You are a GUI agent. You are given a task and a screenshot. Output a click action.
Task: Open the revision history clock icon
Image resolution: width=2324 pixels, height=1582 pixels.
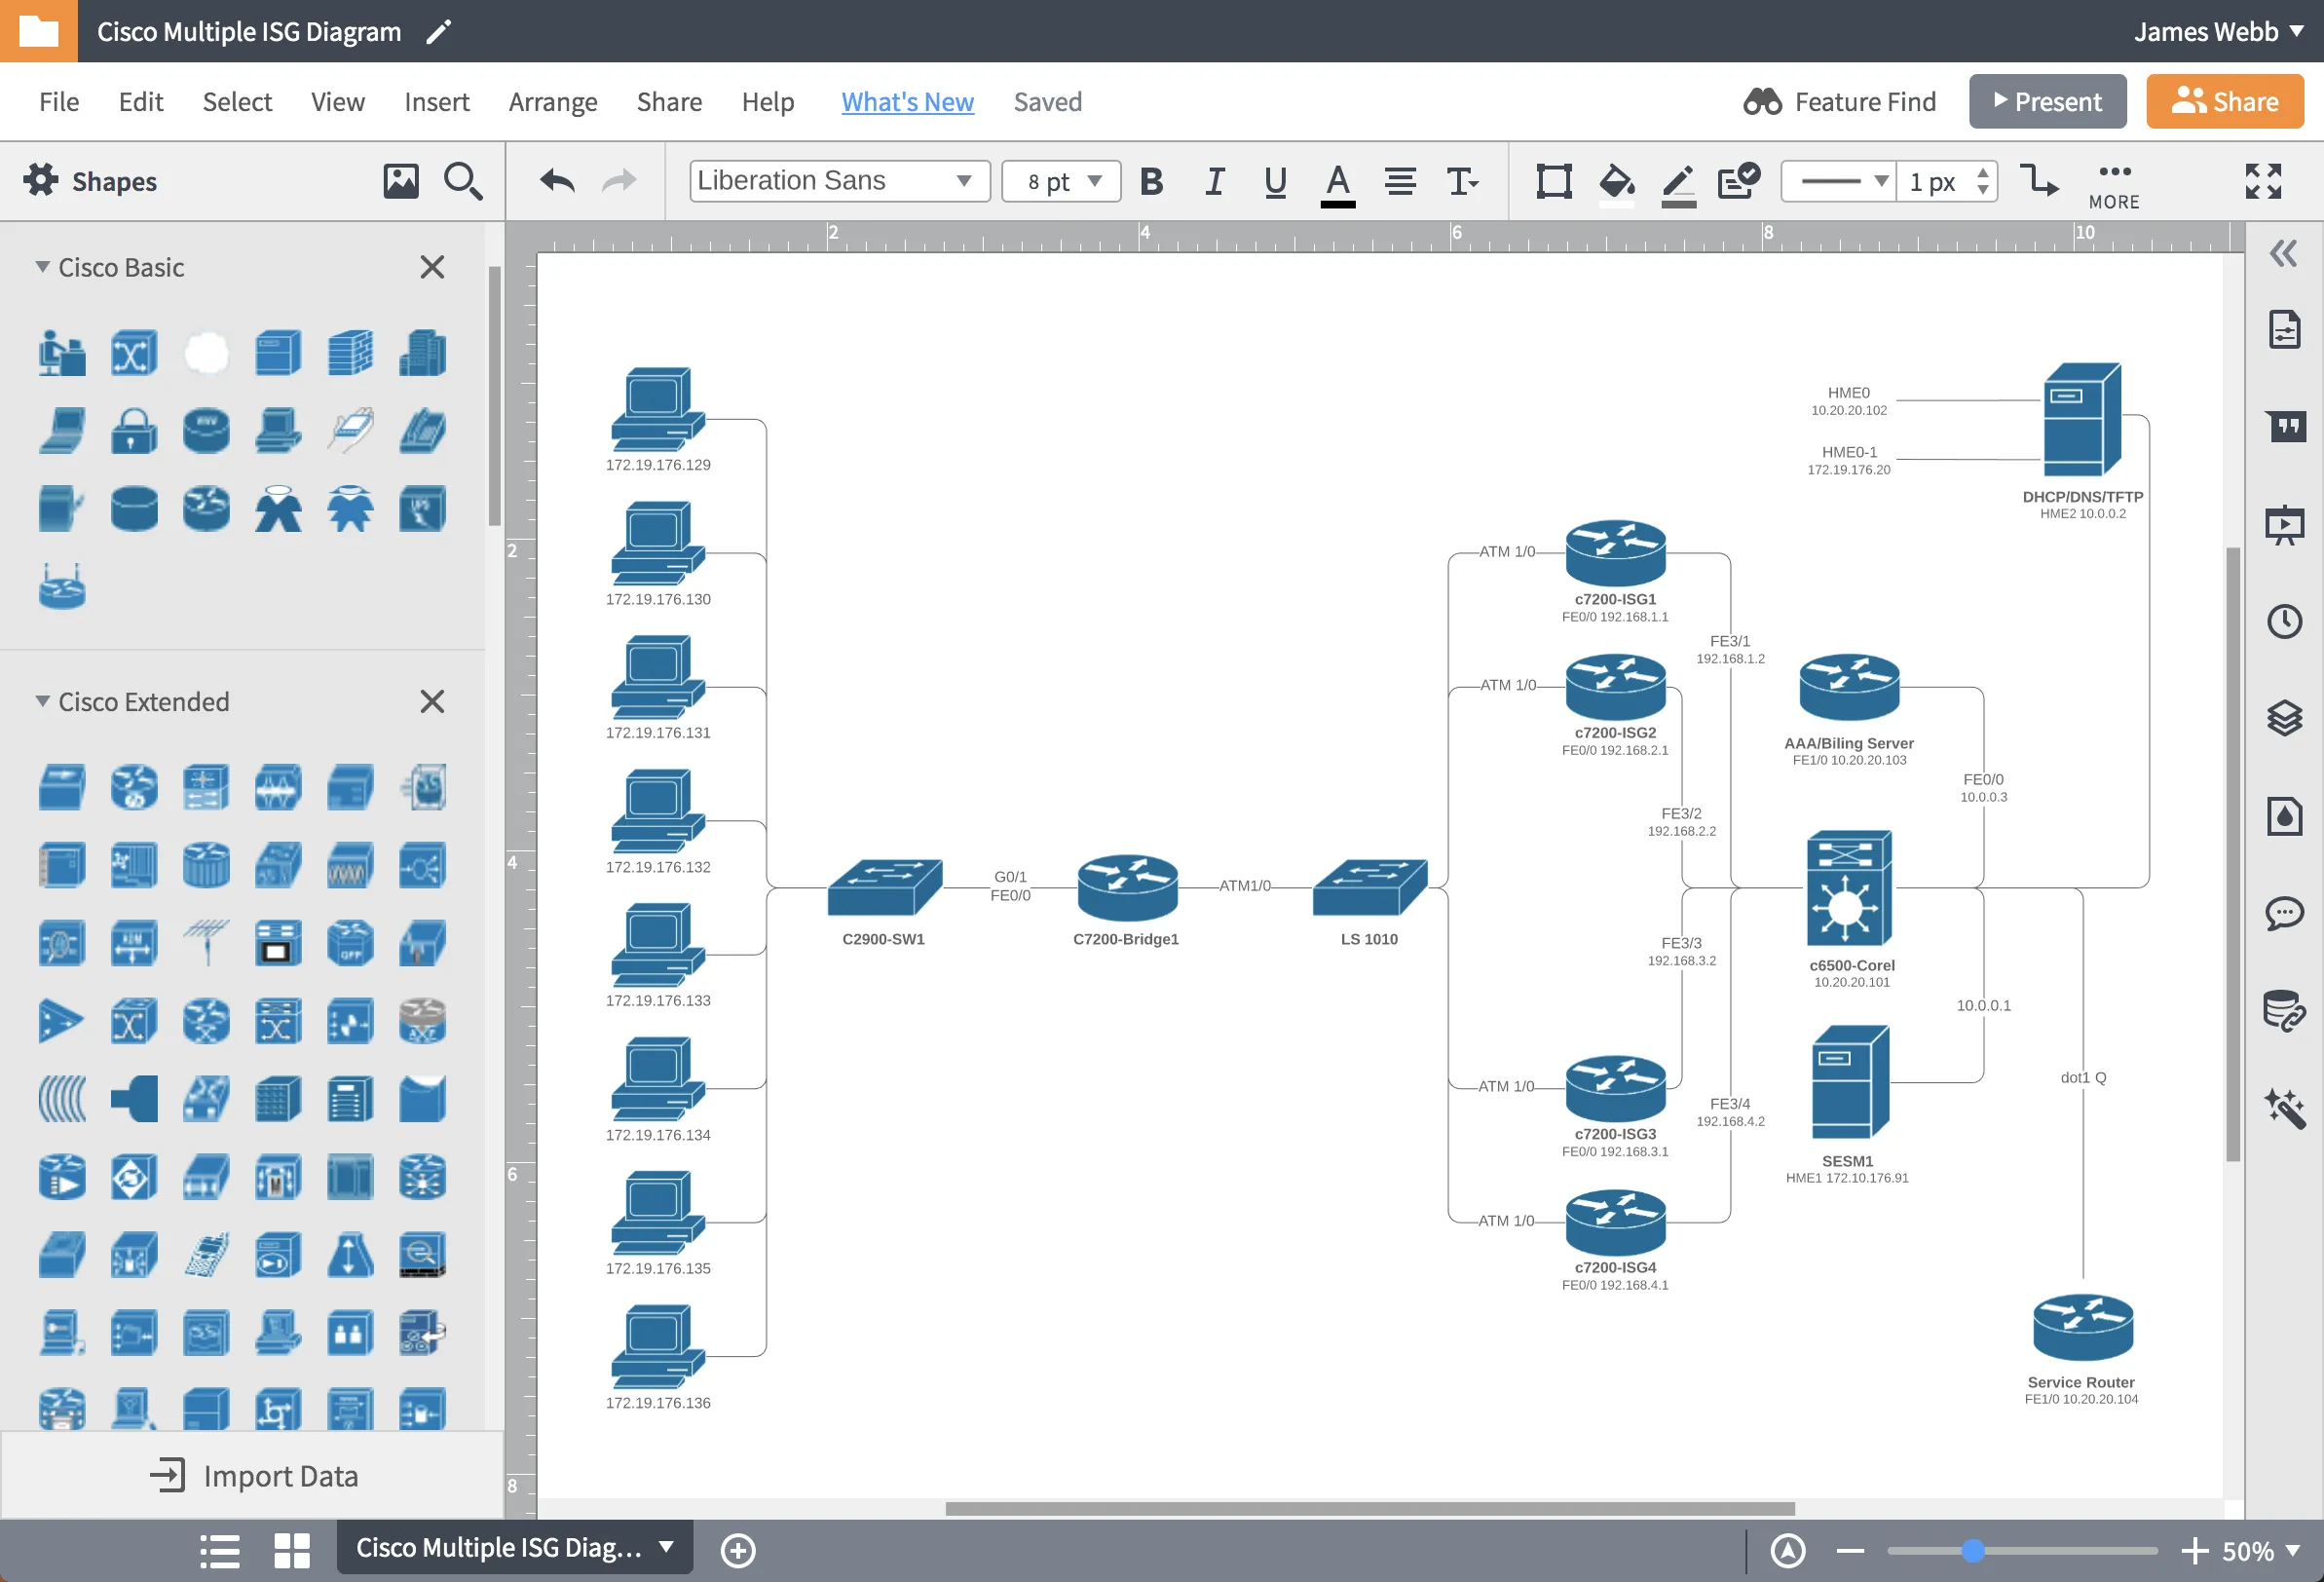click(x=2284, y=622)
